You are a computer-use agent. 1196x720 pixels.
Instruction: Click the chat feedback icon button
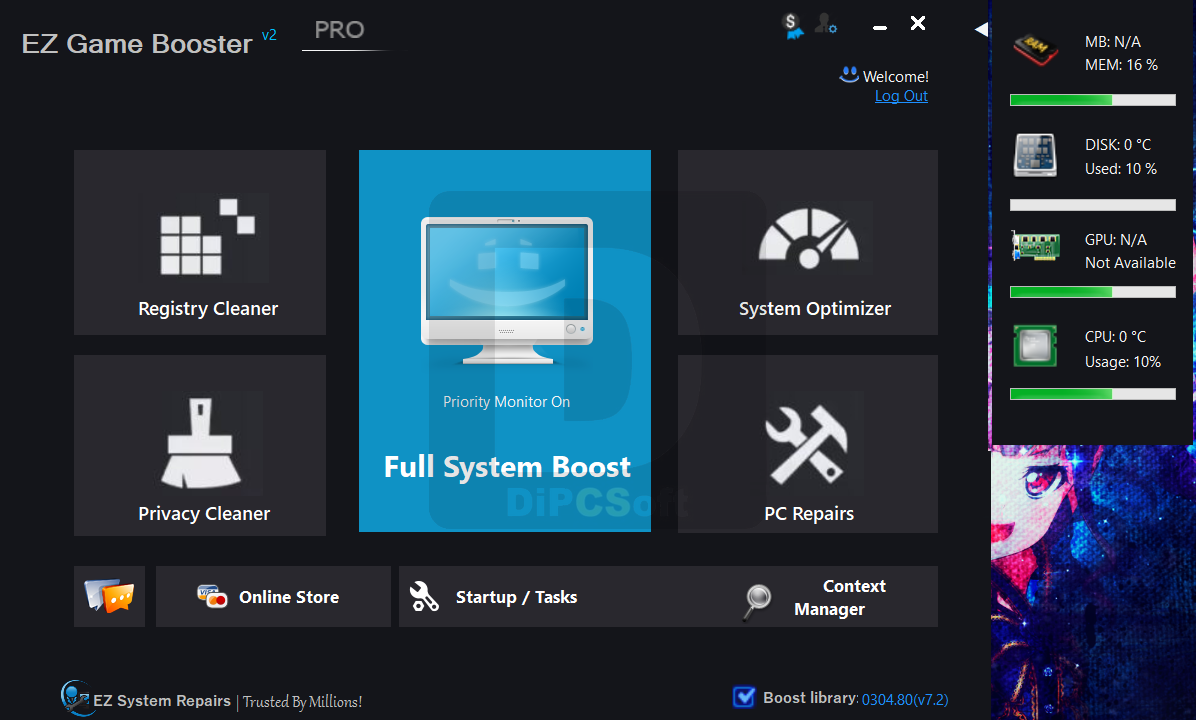pyautogui.click(x=109, y=596)
